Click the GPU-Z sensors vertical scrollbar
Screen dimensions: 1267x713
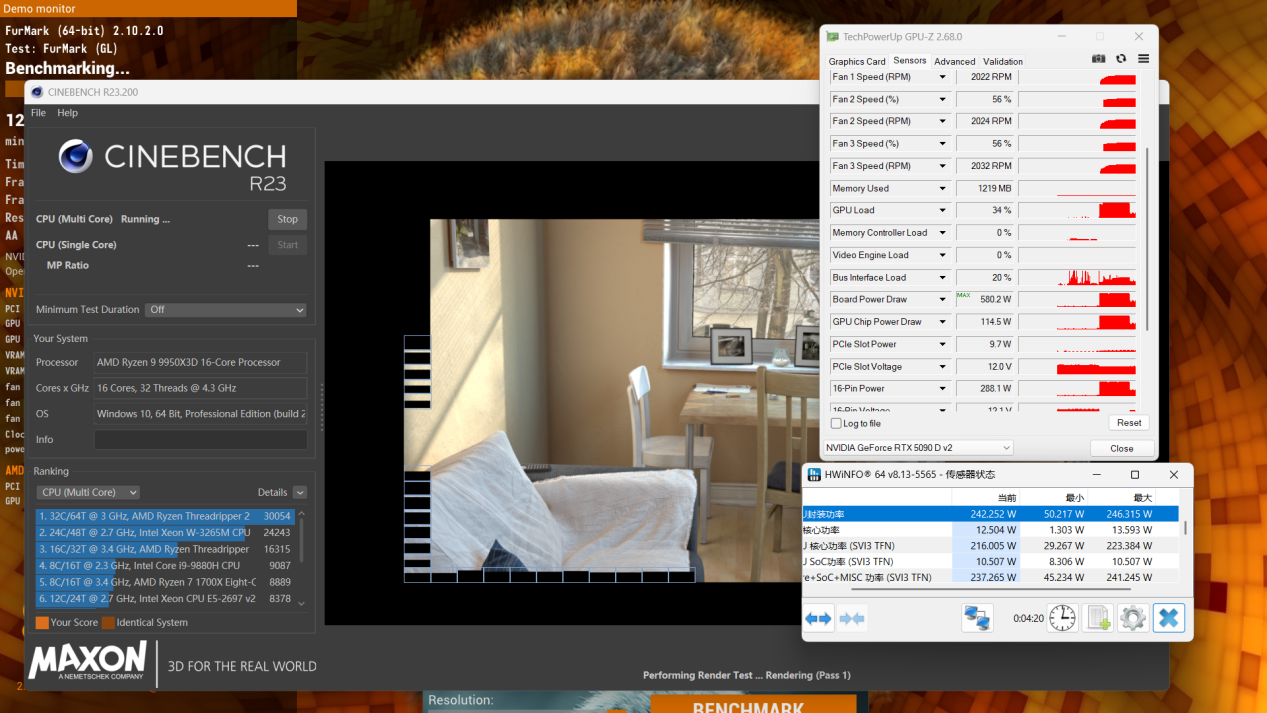click(x=1148, y=240)
